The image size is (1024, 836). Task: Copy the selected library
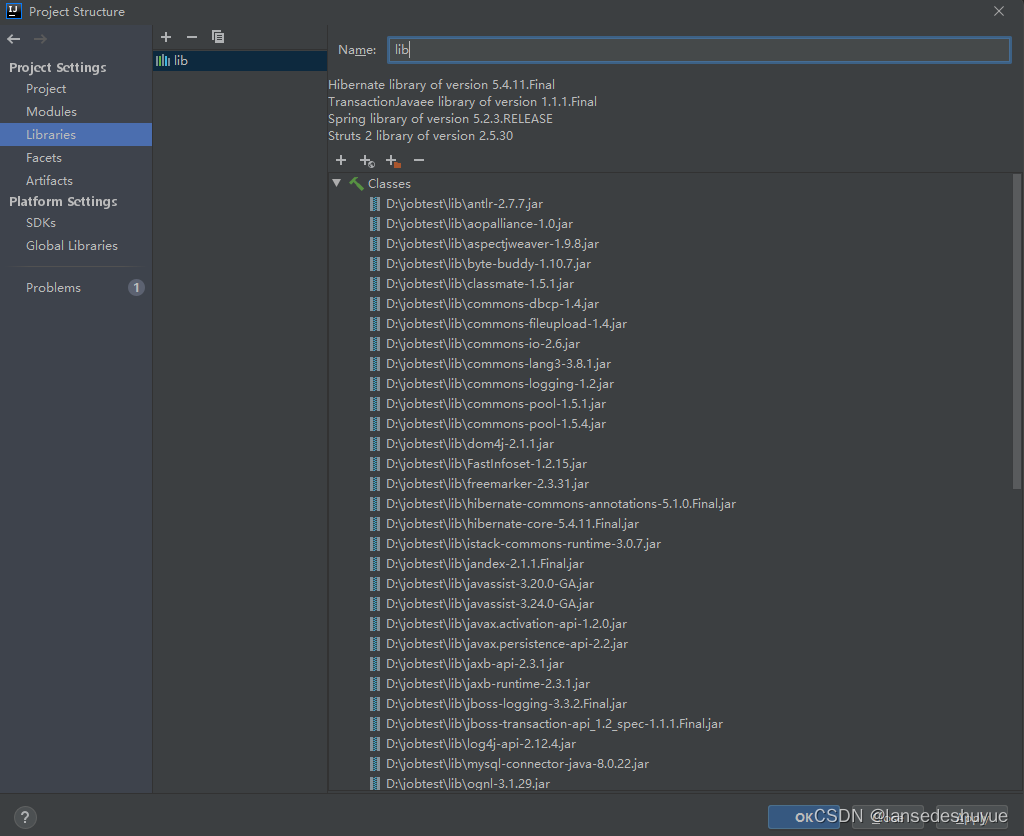[x=218, y=37]
